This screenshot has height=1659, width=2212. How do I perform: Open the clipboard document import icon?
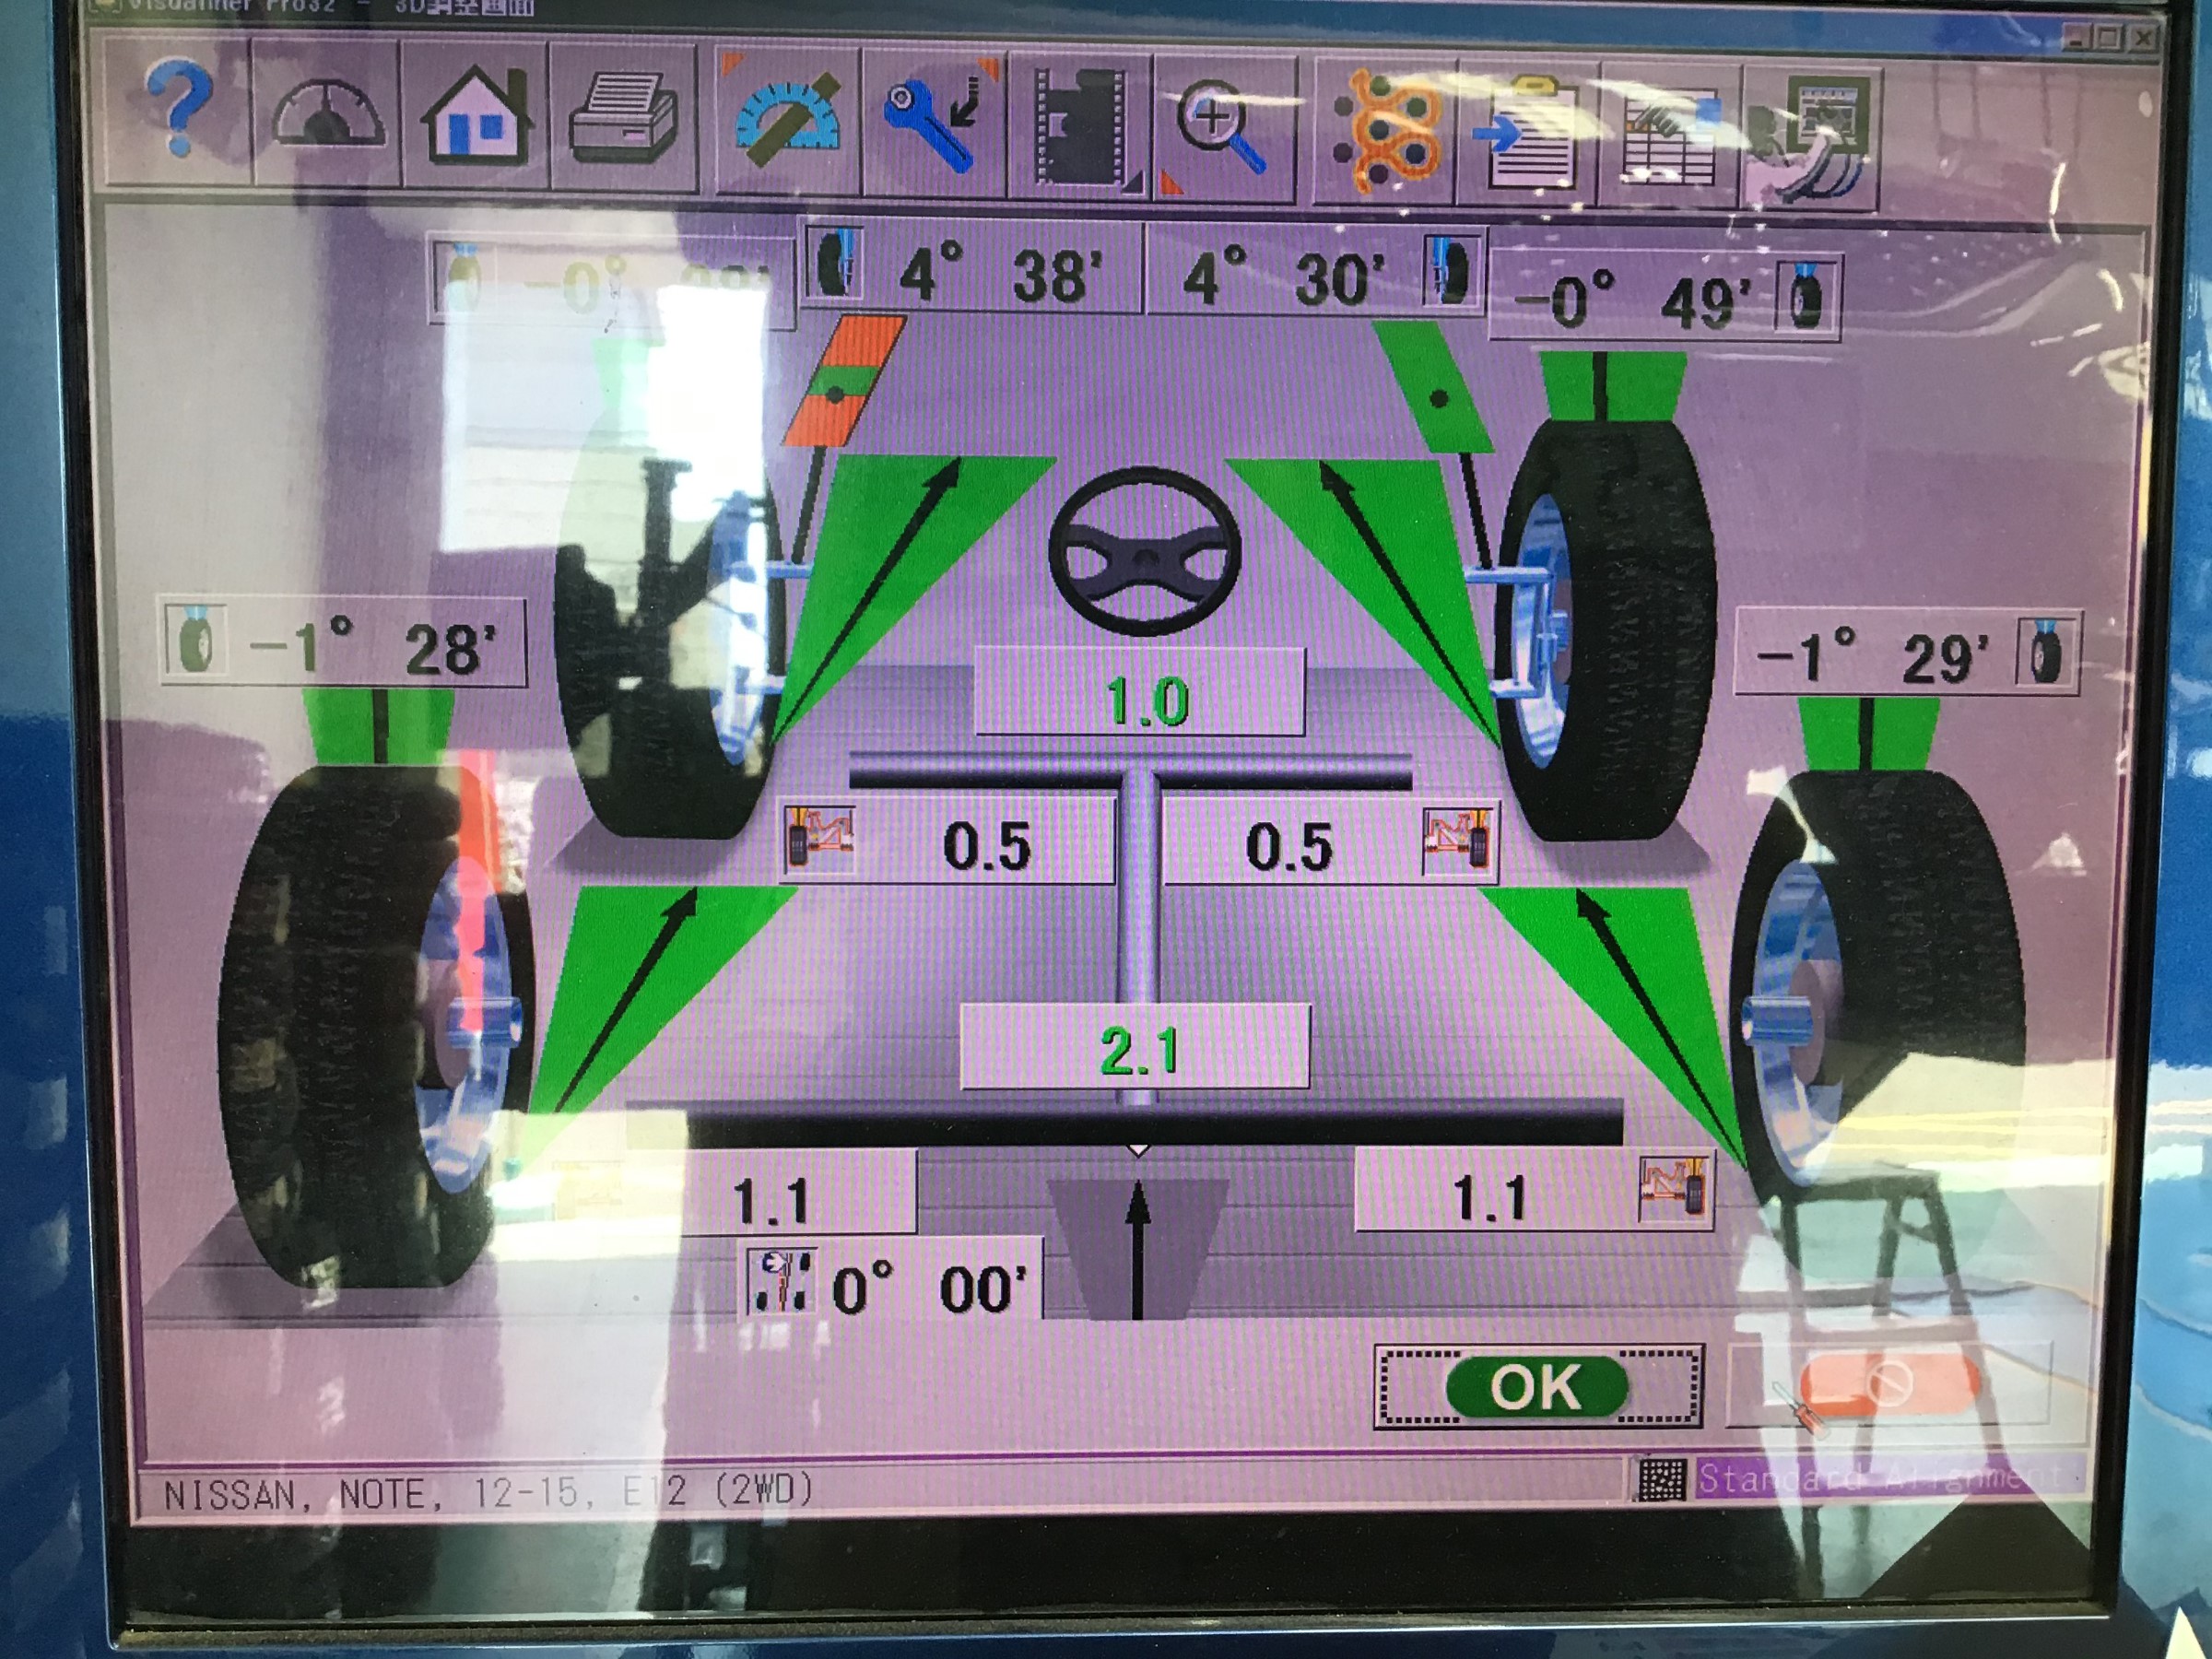pos(1530,134)
